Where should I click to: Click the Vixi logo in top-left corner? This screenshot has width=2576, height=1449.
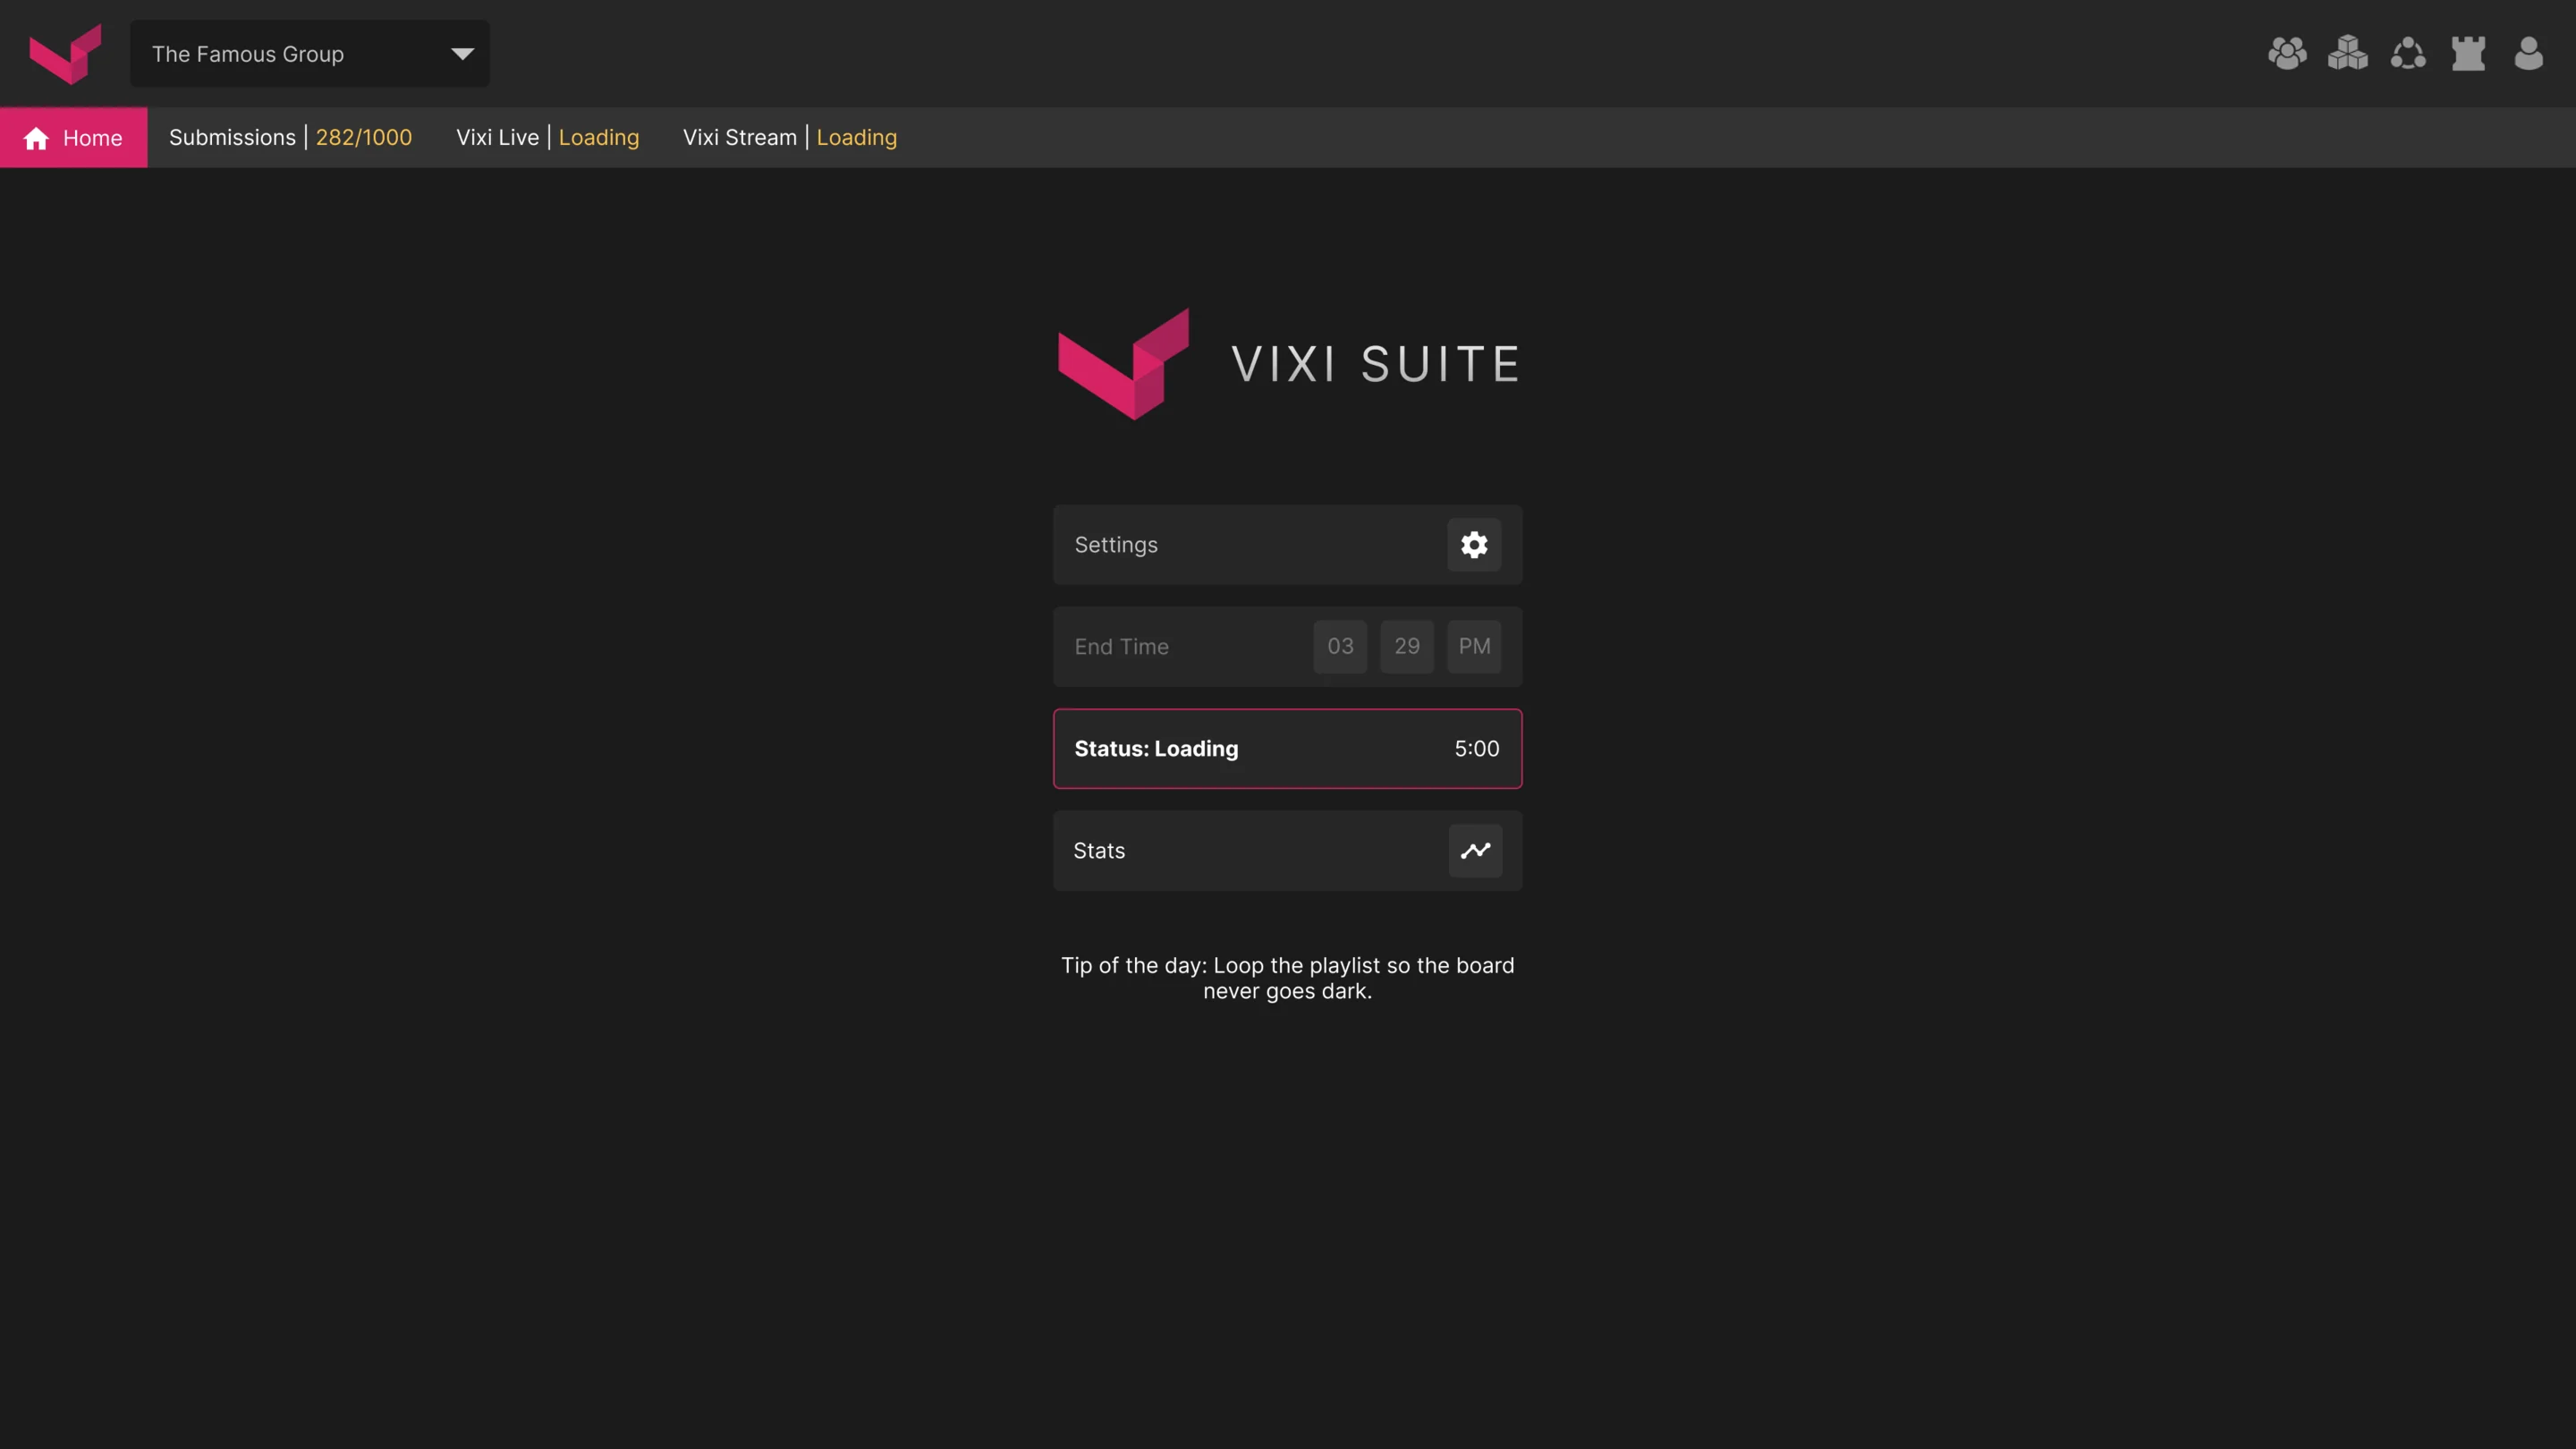[x=65, y=54]
